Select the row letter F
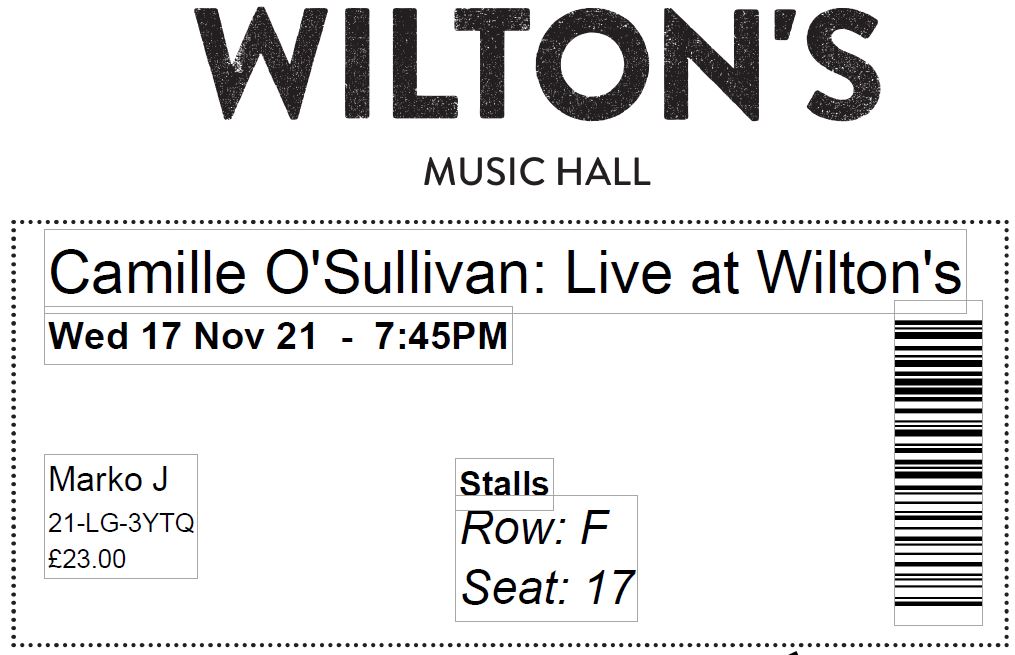The width and height of the screenshot is (1015, 655). (594, 529)
